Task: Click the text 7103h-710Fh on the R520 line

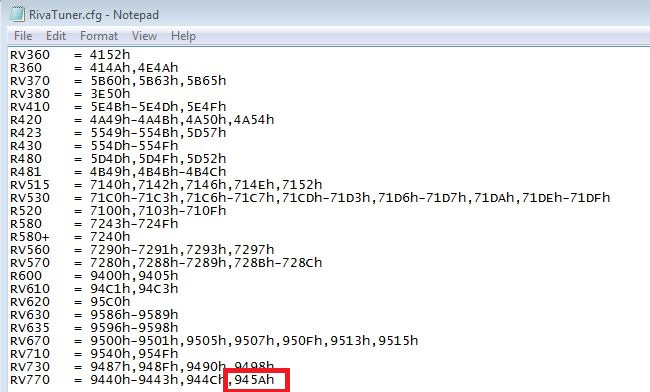Action: [x=182, y=211]
